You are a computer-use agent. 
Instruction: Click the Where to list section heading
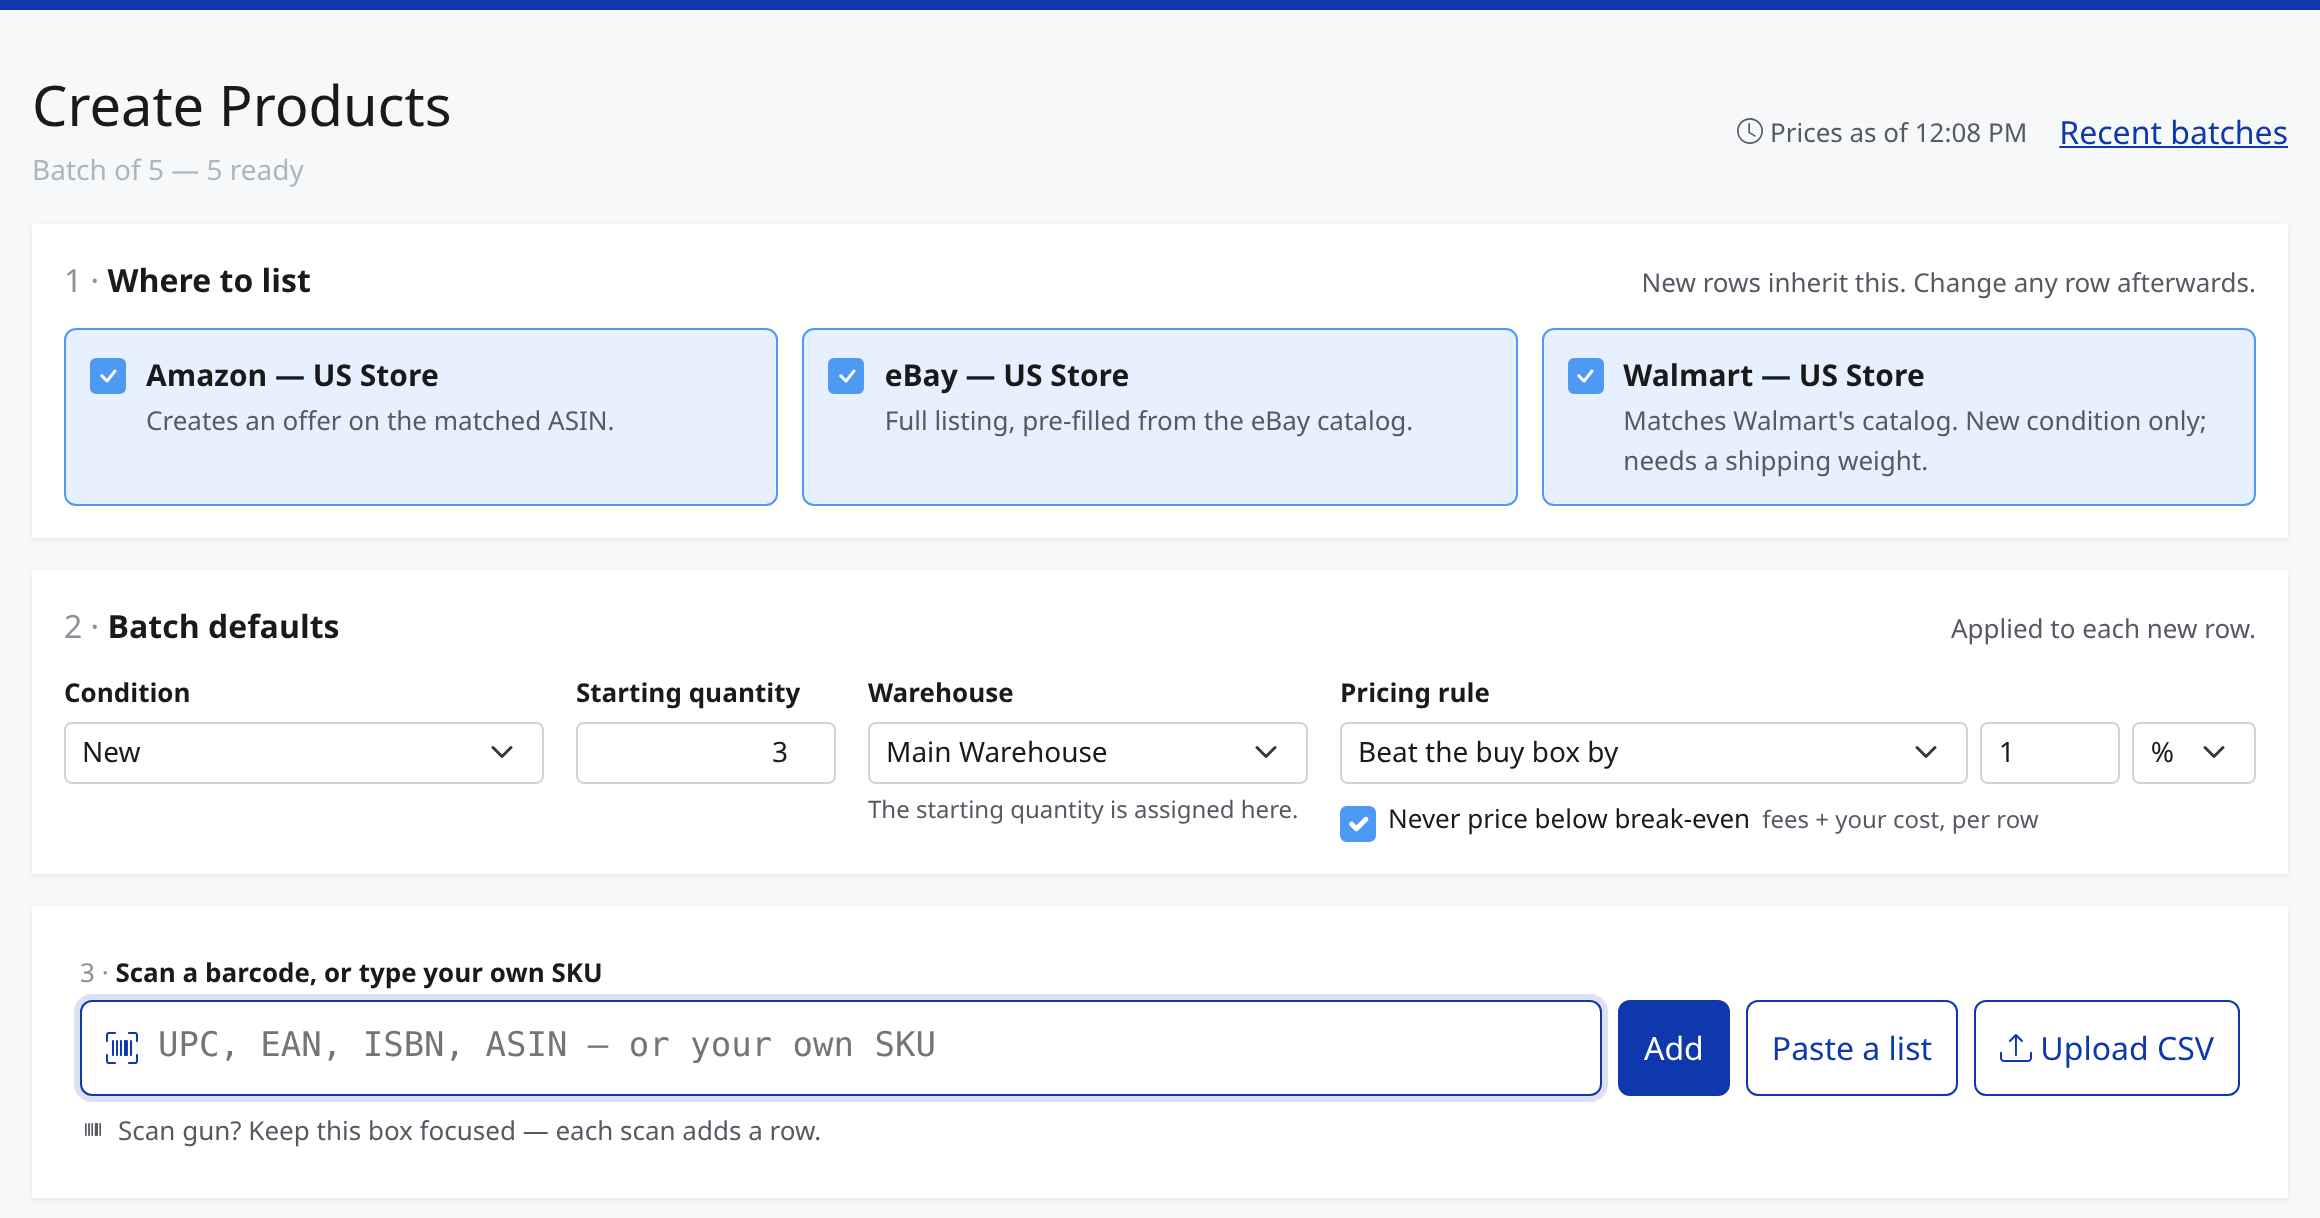click(209, 281)
